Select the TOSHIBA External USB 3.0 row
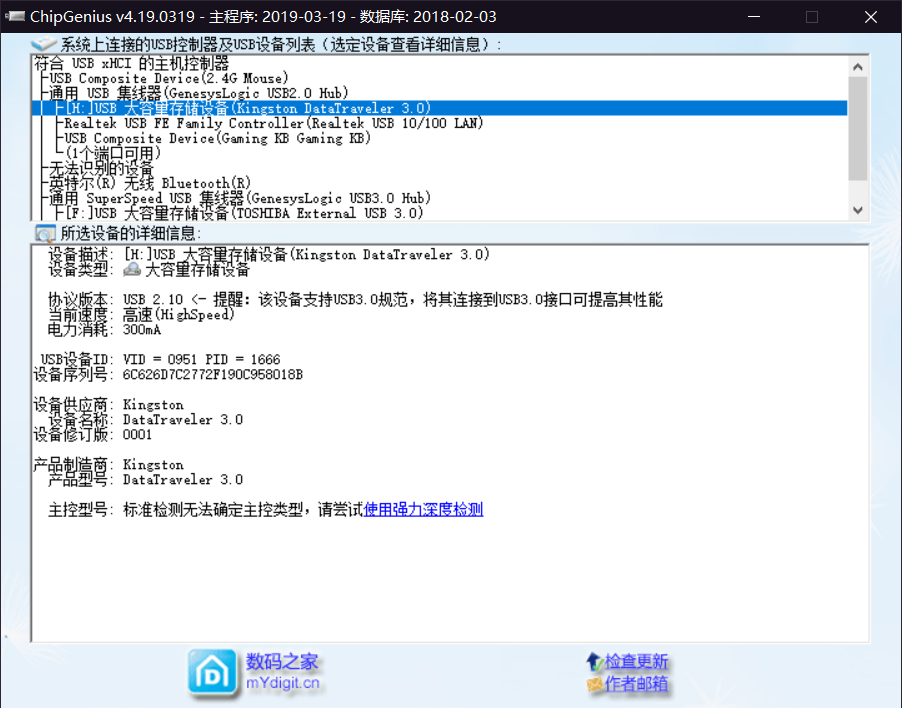 point(244,213)
